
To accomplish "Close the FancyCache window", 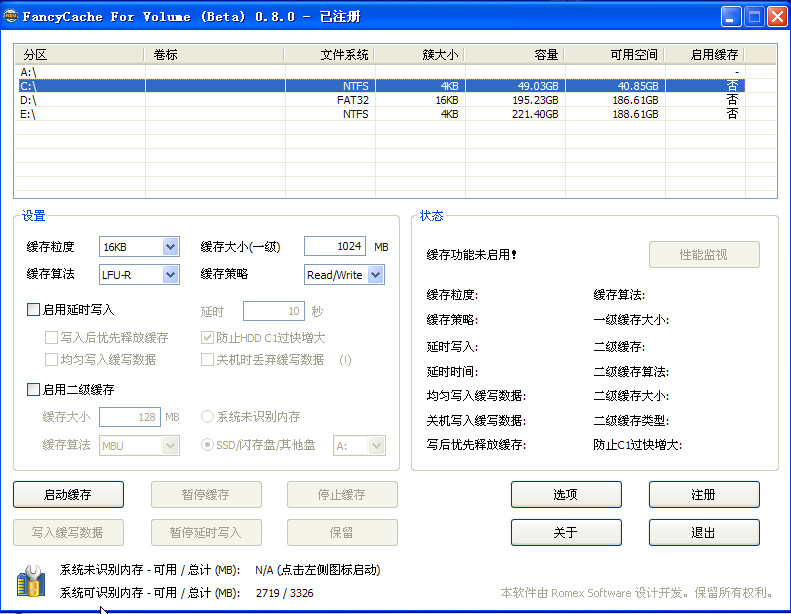I will 777,17.
